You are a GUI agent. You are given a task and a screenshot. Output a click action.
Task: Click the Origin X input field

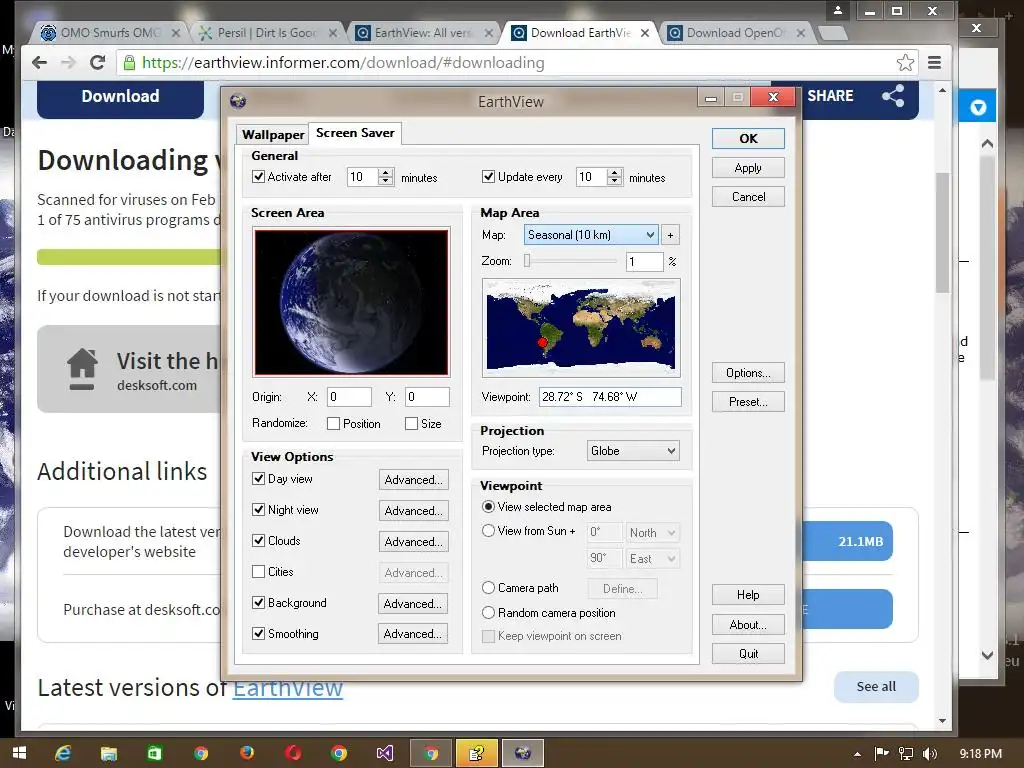click(349, 397)
